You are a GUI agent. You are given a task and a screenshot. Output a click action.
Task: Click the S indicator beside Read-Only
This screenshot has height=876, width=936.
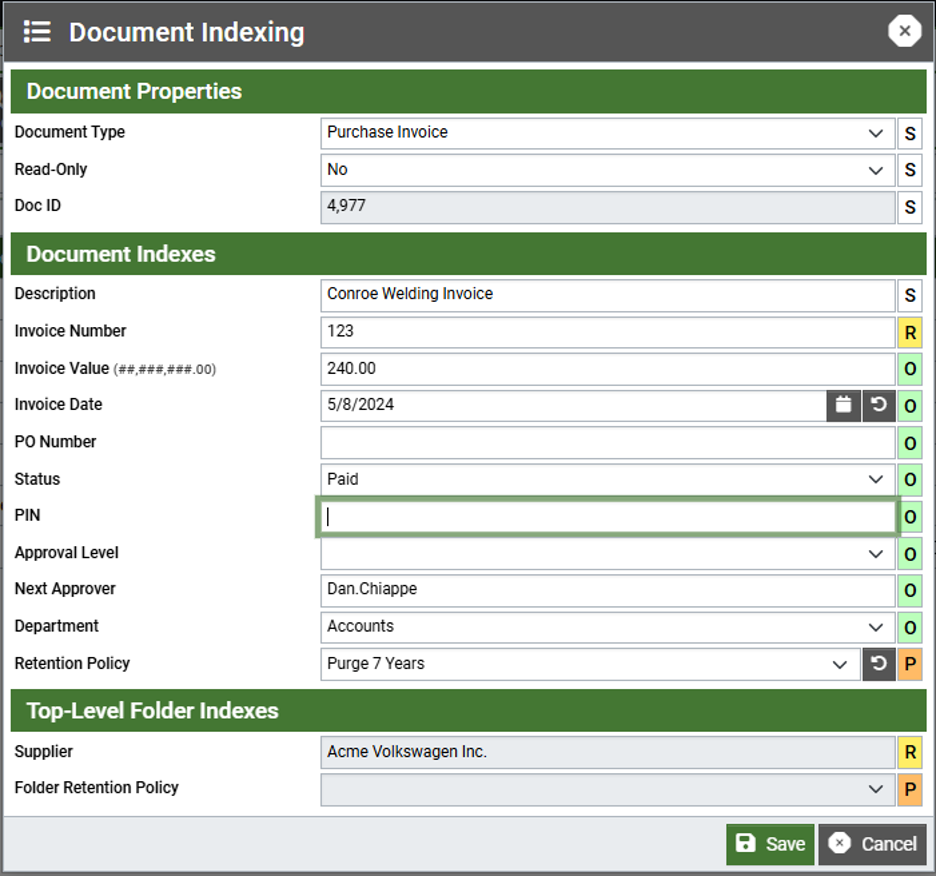point(910,170)
